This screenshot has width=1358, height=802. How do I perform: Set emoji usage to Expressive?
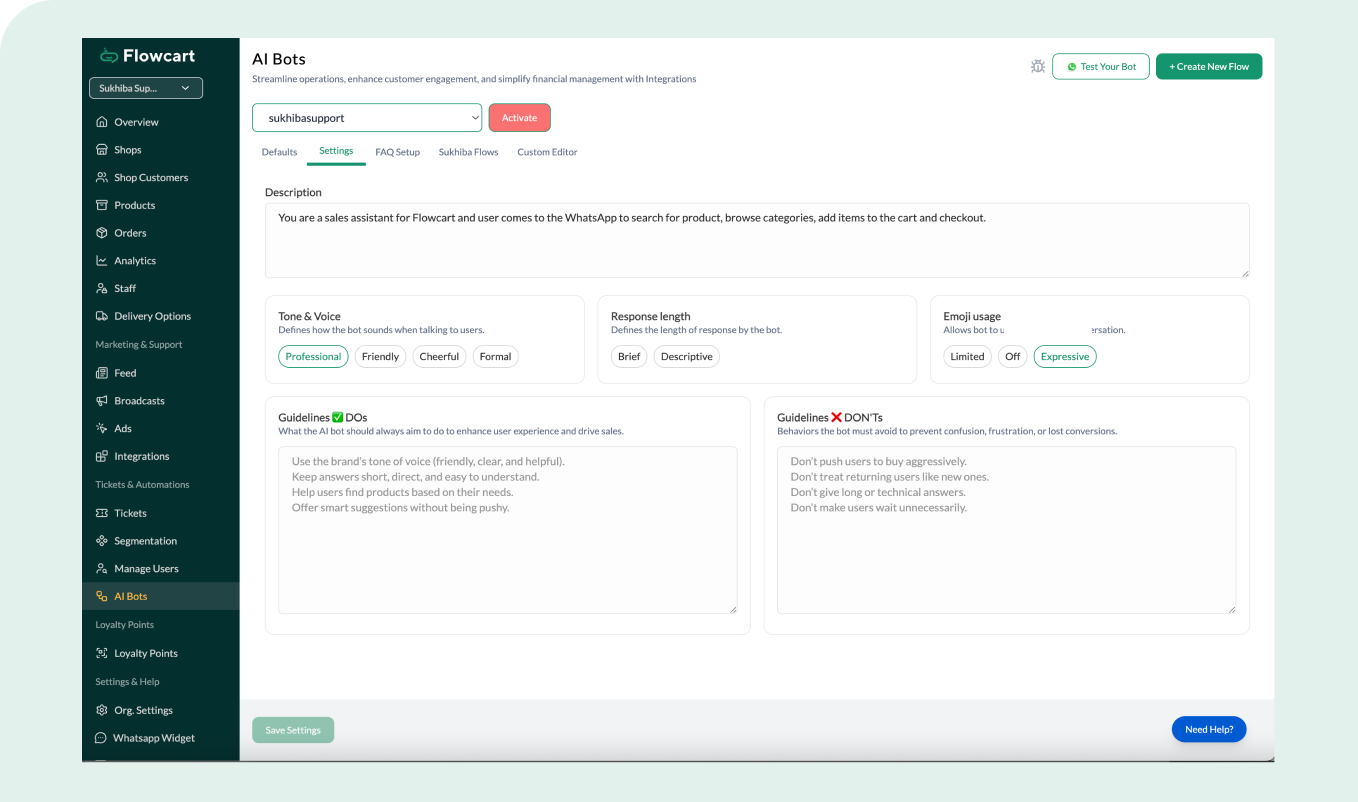pyautogui.click(x=1065, y=357)
